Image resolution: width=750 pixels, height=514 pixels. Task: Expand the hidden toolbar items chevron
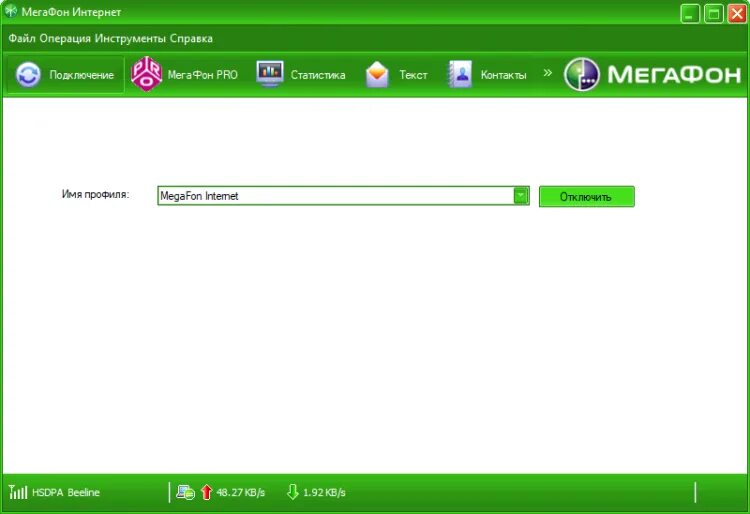pyautogui.click(x=548, y=73)
